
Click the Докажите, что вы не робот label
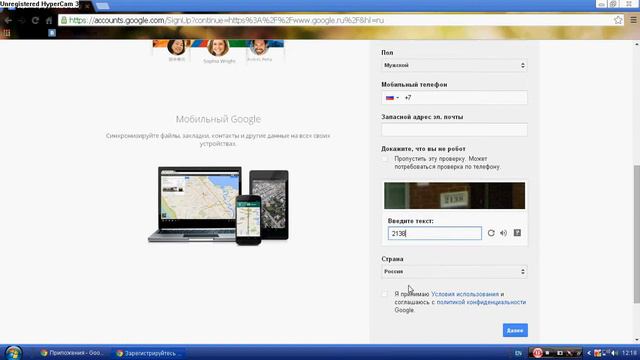coord(423,149)
